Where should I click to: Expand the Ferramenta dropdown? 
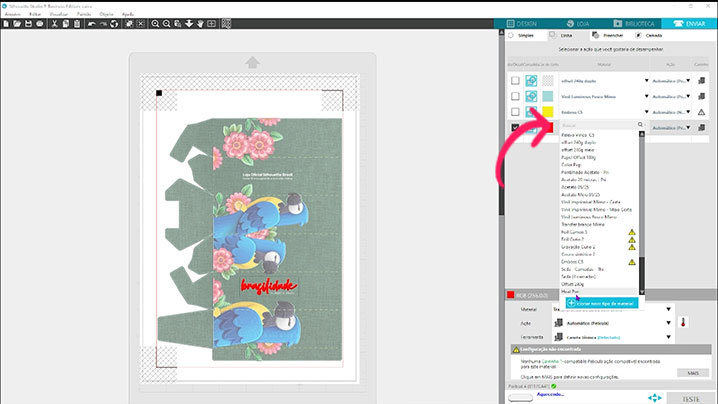(669, 337)
